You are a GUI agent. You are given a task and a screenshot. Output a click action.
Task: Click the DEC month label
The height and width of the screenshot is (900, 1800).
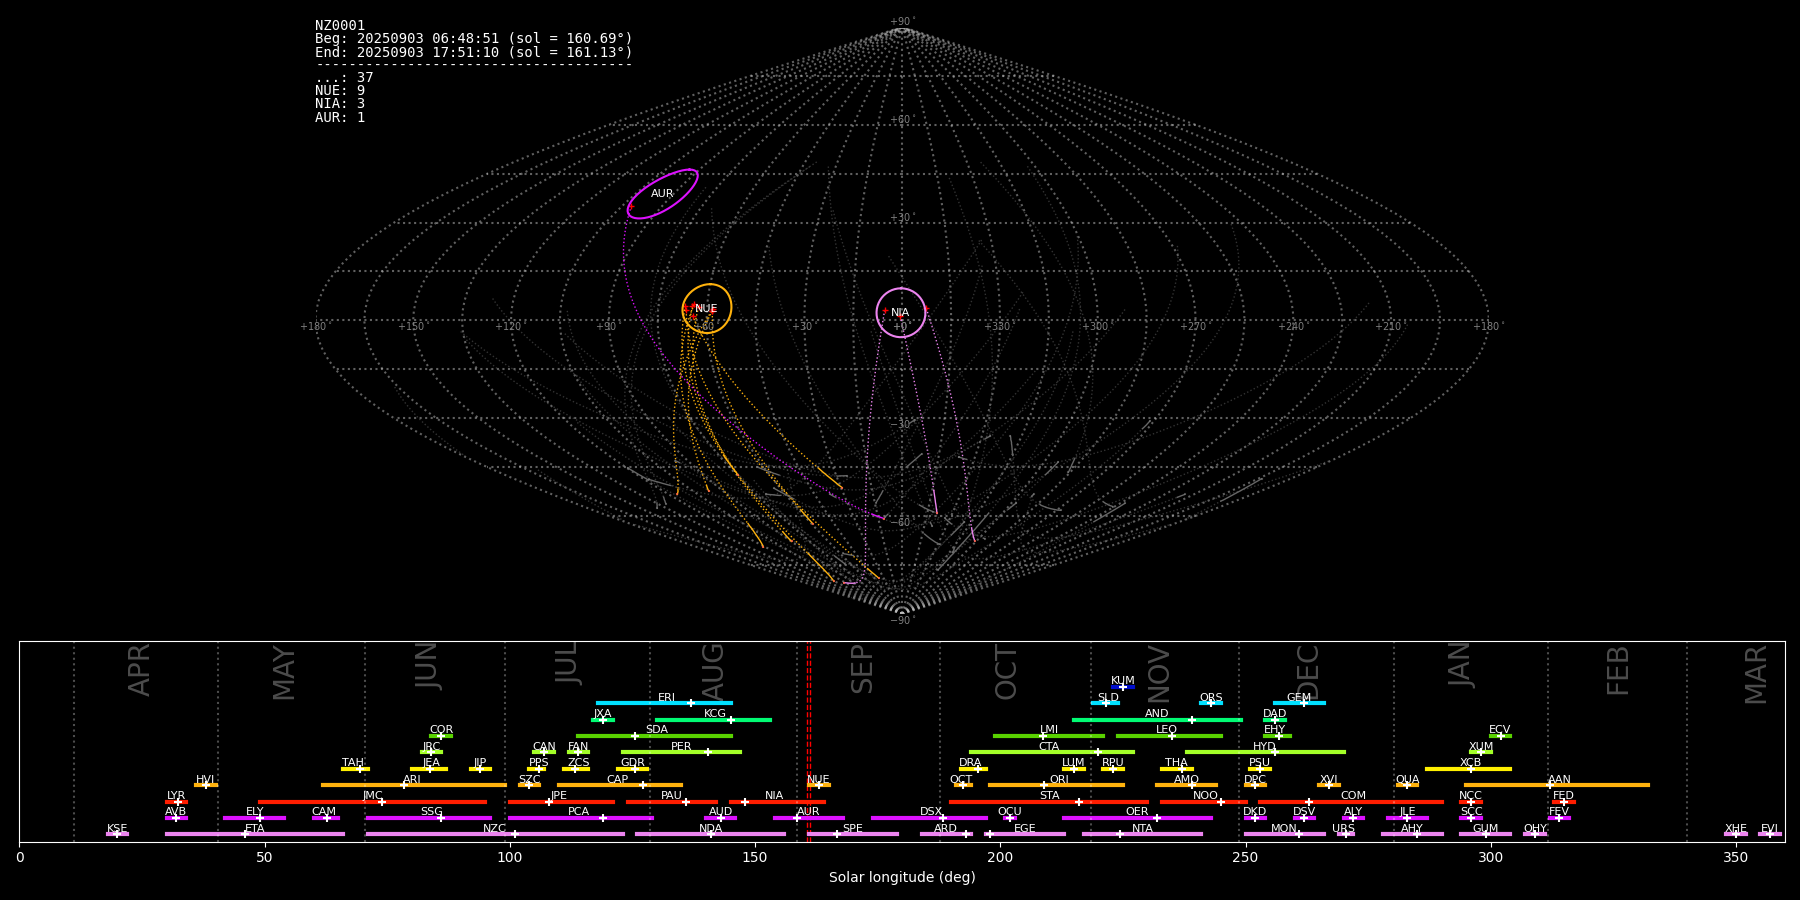1308,672
